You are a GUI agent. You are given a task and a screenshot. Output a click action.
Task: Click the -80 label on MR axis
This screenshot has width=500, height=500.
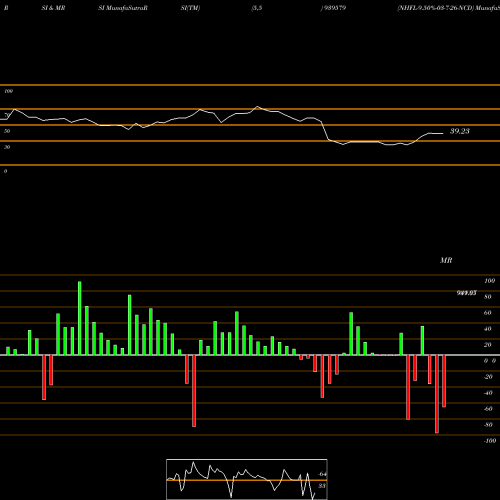[488, 425]
